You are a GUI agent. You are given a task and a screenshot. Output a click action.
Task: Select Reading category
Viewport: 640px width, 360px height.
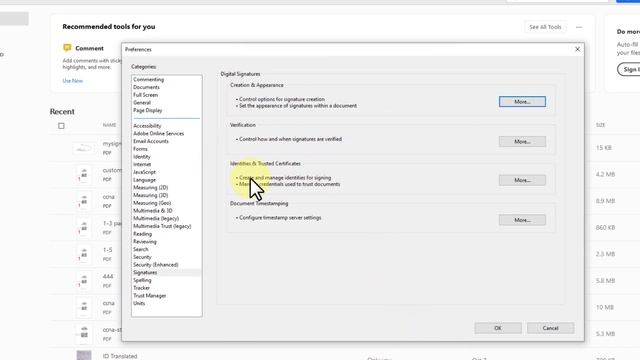[142, 234]
